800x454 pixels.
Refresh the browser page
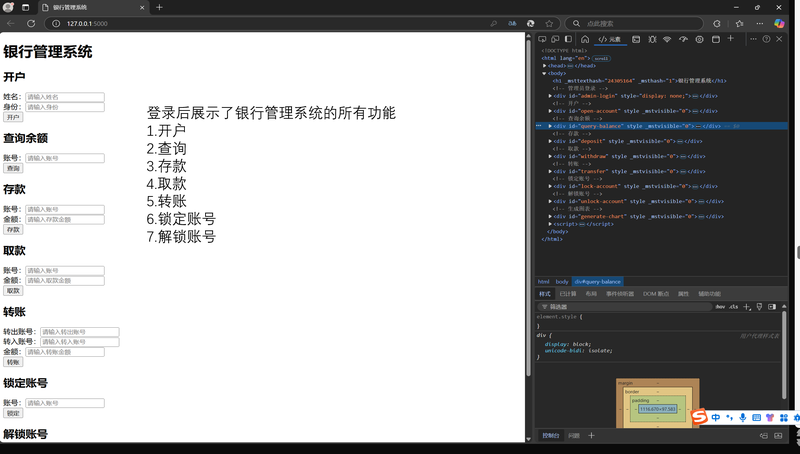coord(31,23)
